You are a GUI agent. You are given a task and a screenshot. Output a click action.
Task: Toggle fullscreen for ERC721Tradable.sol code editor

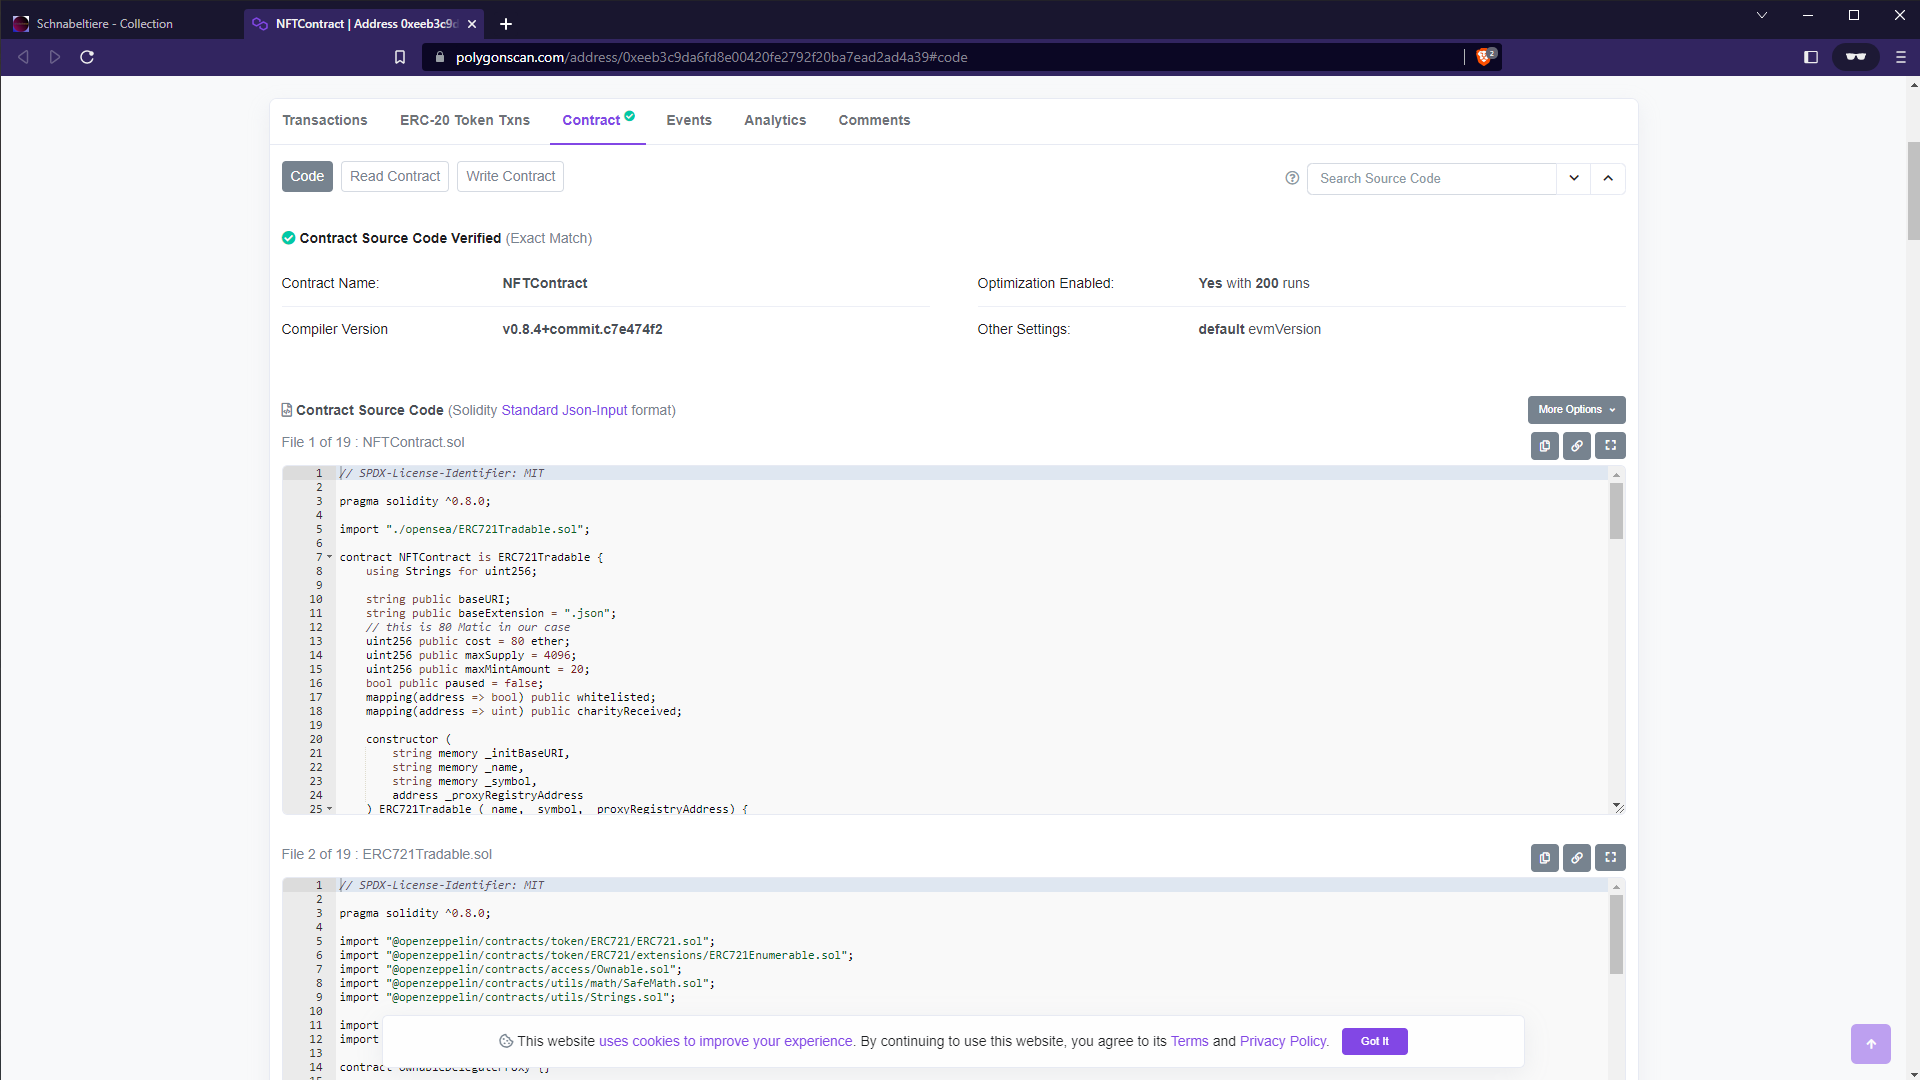pyautogui.click(x=1610, y=858)
